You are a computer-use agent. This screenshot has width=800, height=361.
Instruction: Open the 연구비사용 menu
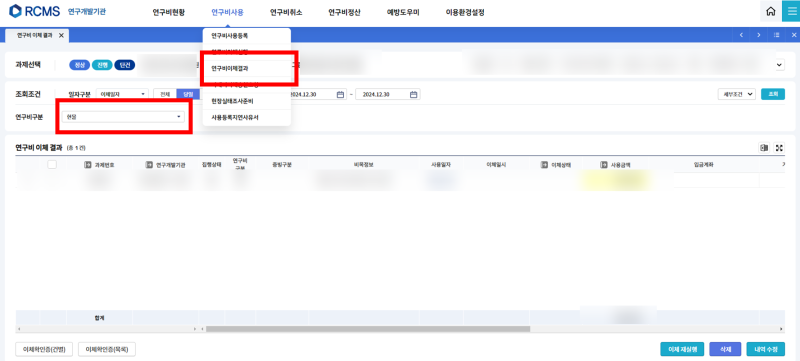(228, 12)
